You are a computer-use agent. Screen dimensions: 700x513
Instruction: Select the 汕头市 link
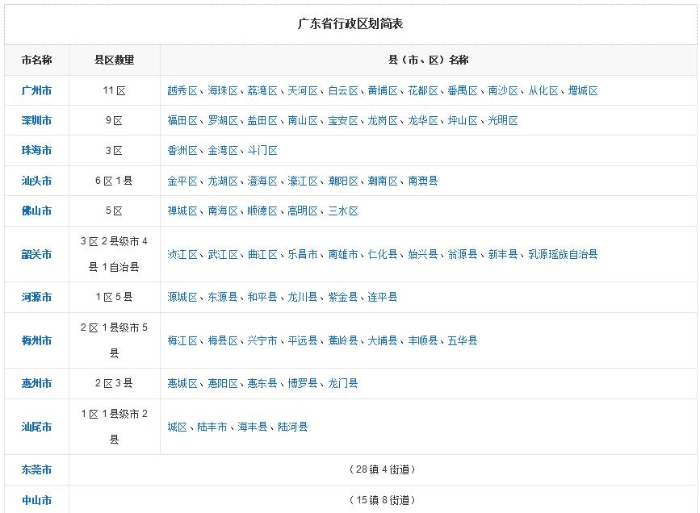click(37, 181)
